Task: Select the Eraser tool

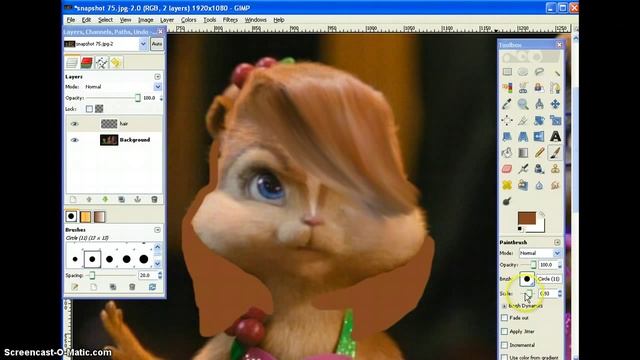Action: tap(507, 169)
